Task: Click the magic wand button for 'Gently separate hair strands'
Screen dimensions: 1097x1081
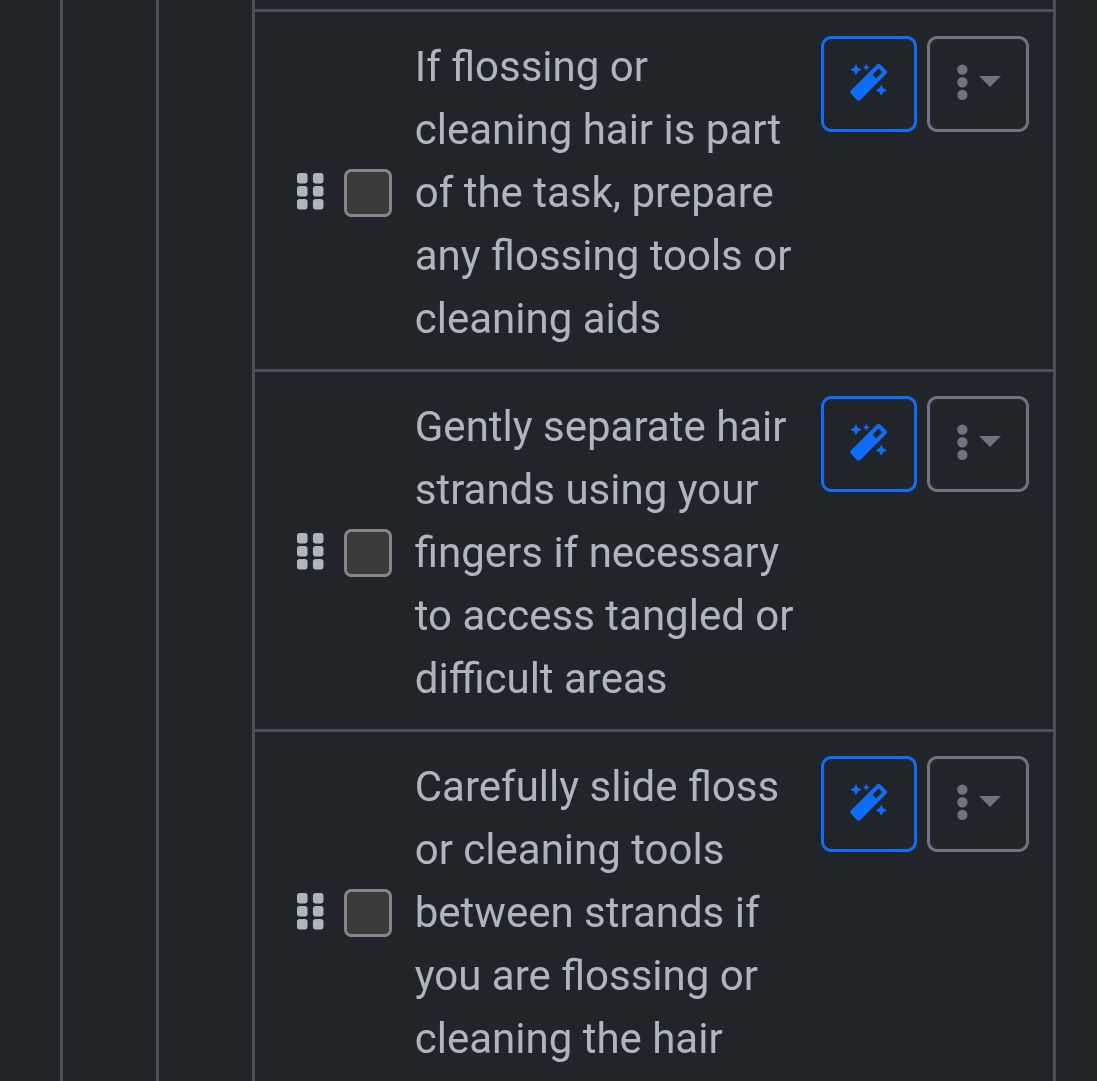Action: [x=868, y=444]
